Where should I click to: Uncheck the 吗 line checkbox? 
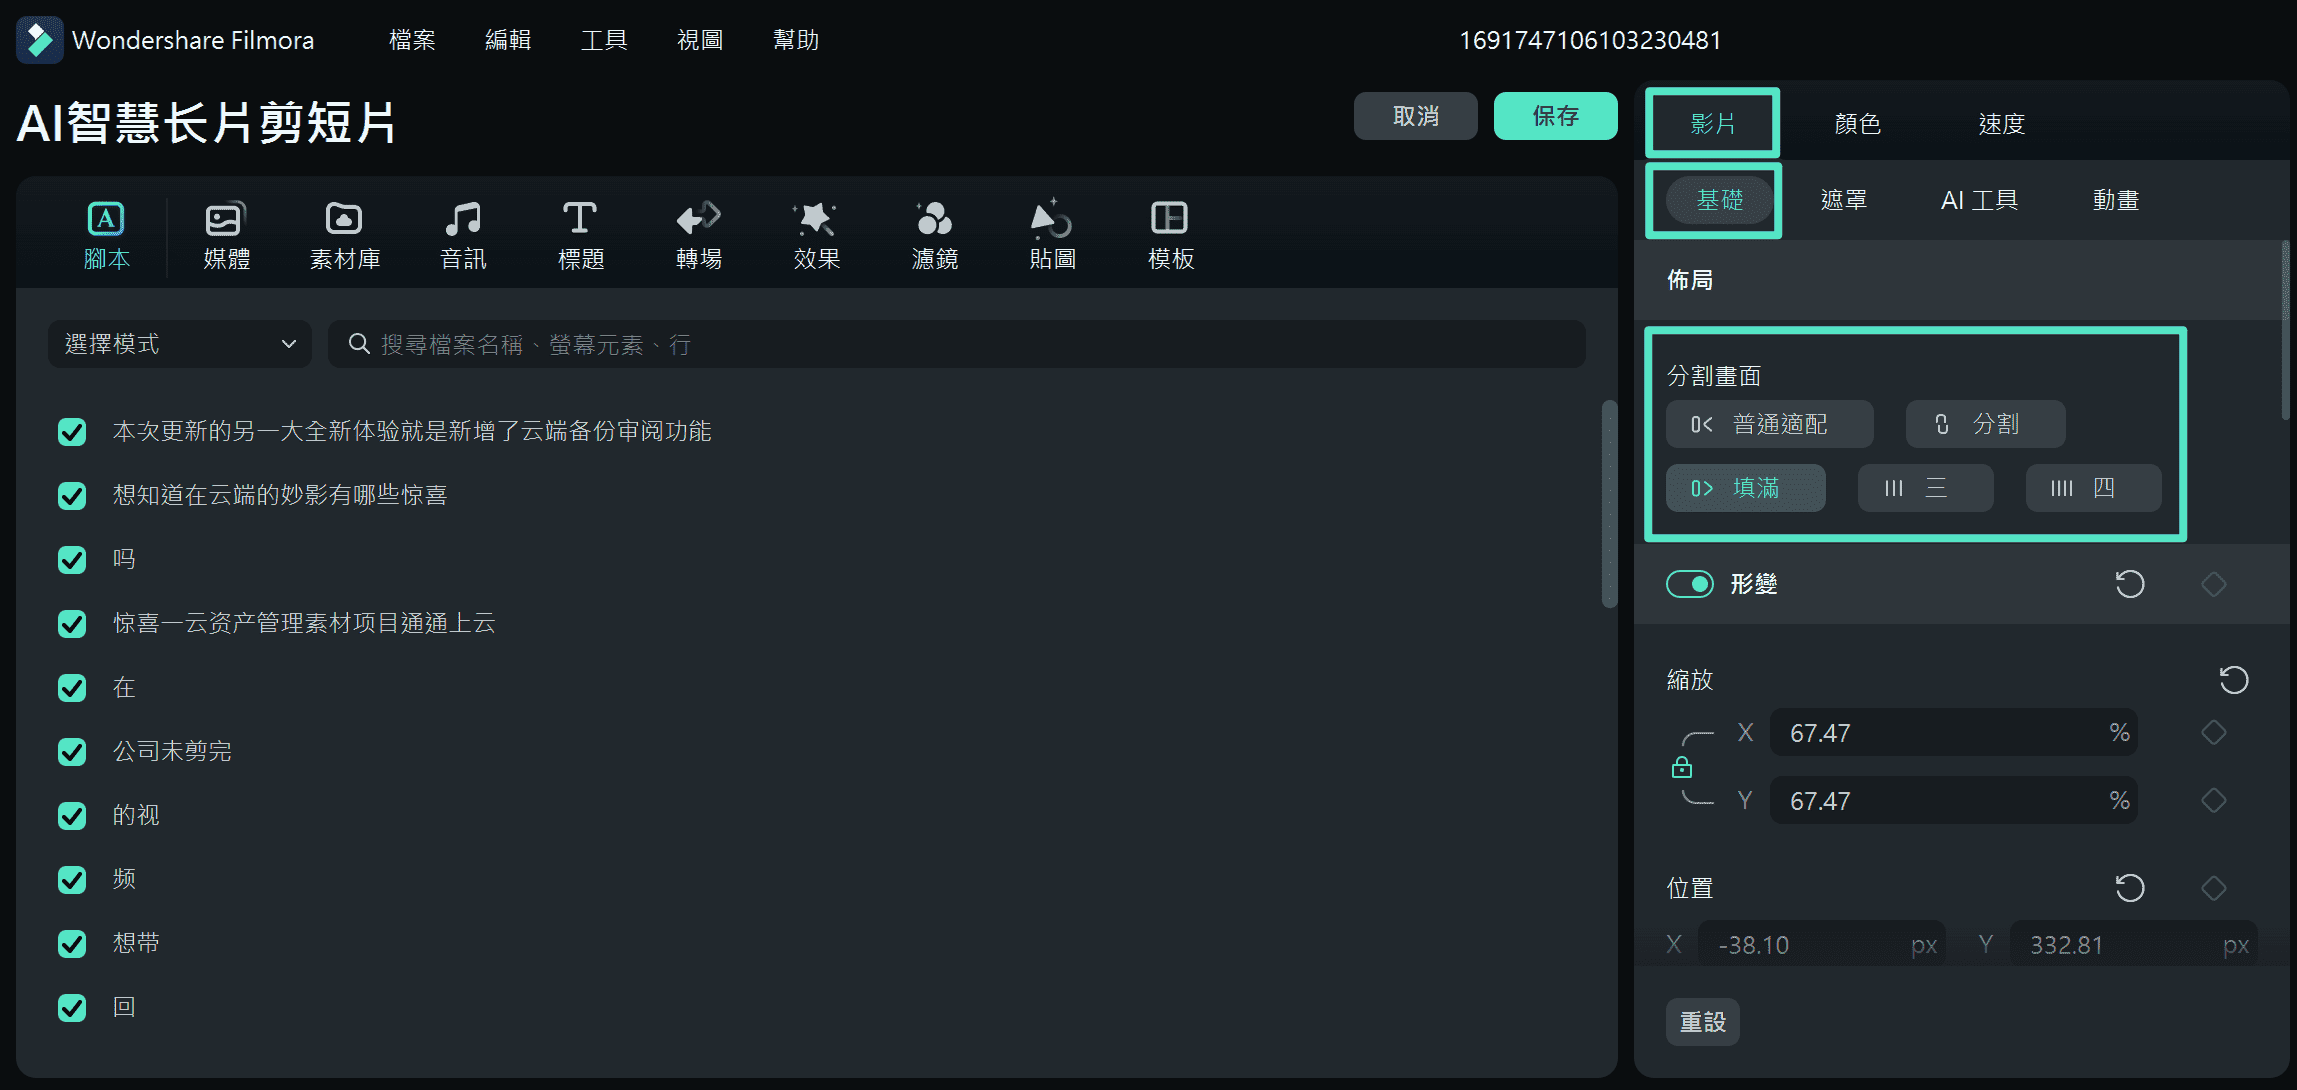pos(72,560)
